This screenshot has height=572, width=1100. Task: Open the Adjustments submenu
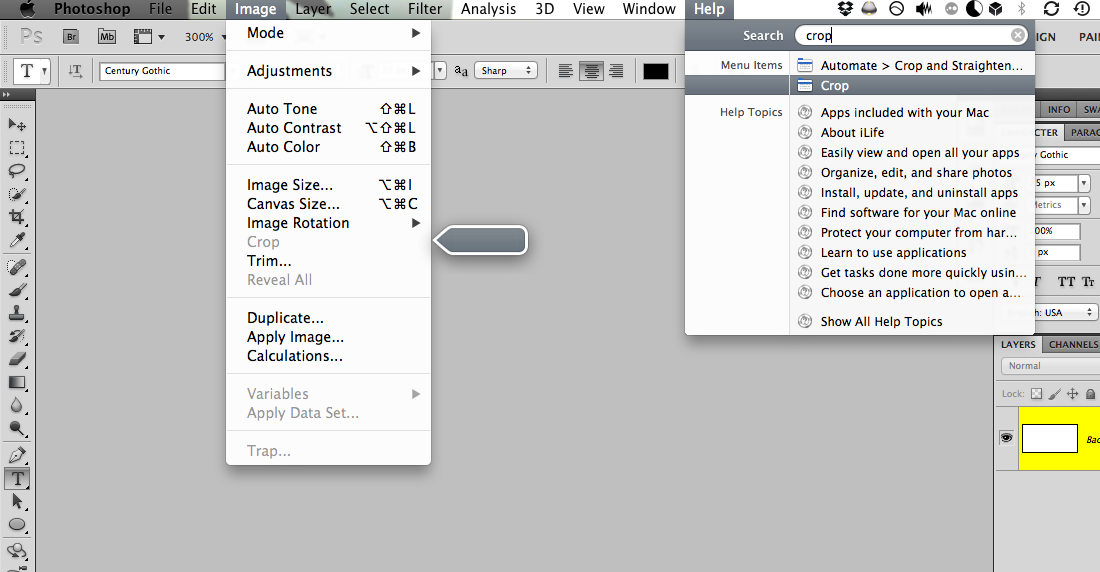[328, 71]
